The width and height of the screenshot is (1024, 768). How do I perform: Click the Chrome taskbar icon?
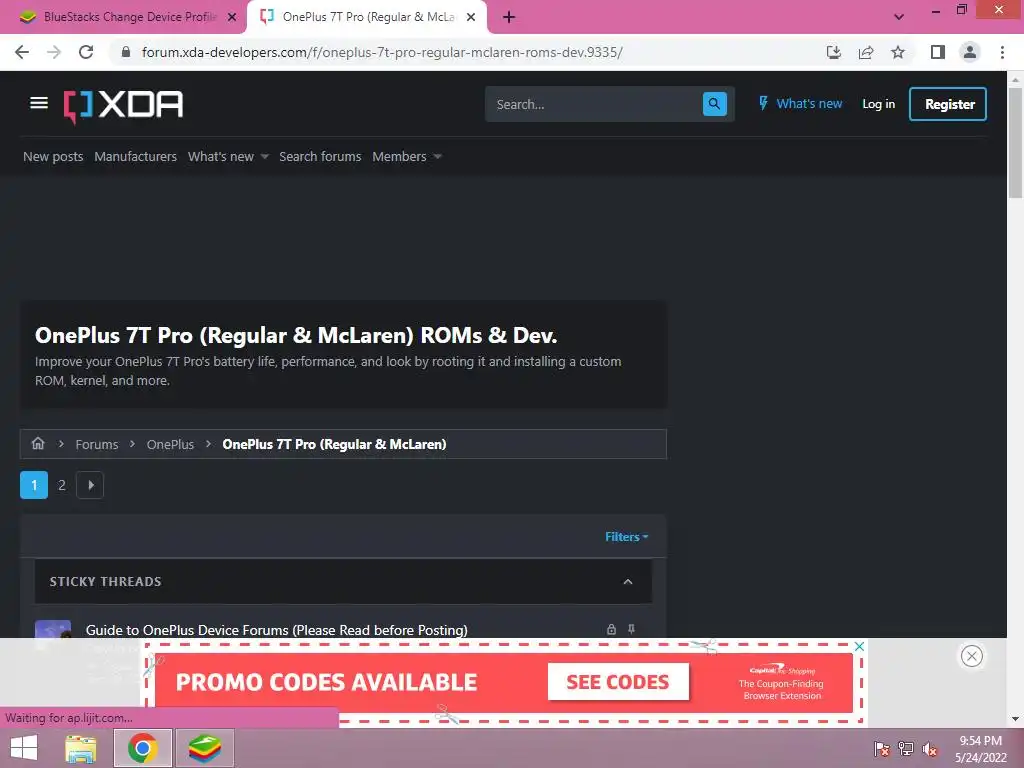pyautogui.click(x=143, y=748)
